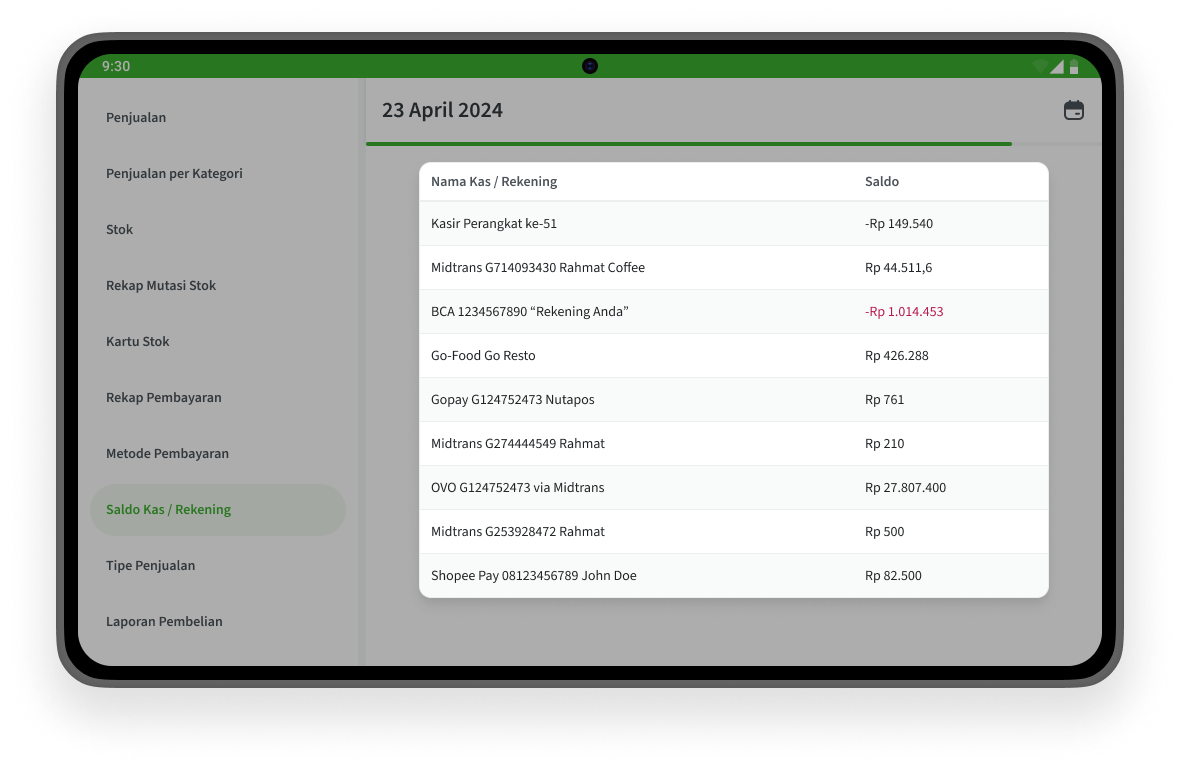Viewport: 1180px width, 768px height.
Task: Click the 23 April 2024 date heading
Action: coord(442,110)
